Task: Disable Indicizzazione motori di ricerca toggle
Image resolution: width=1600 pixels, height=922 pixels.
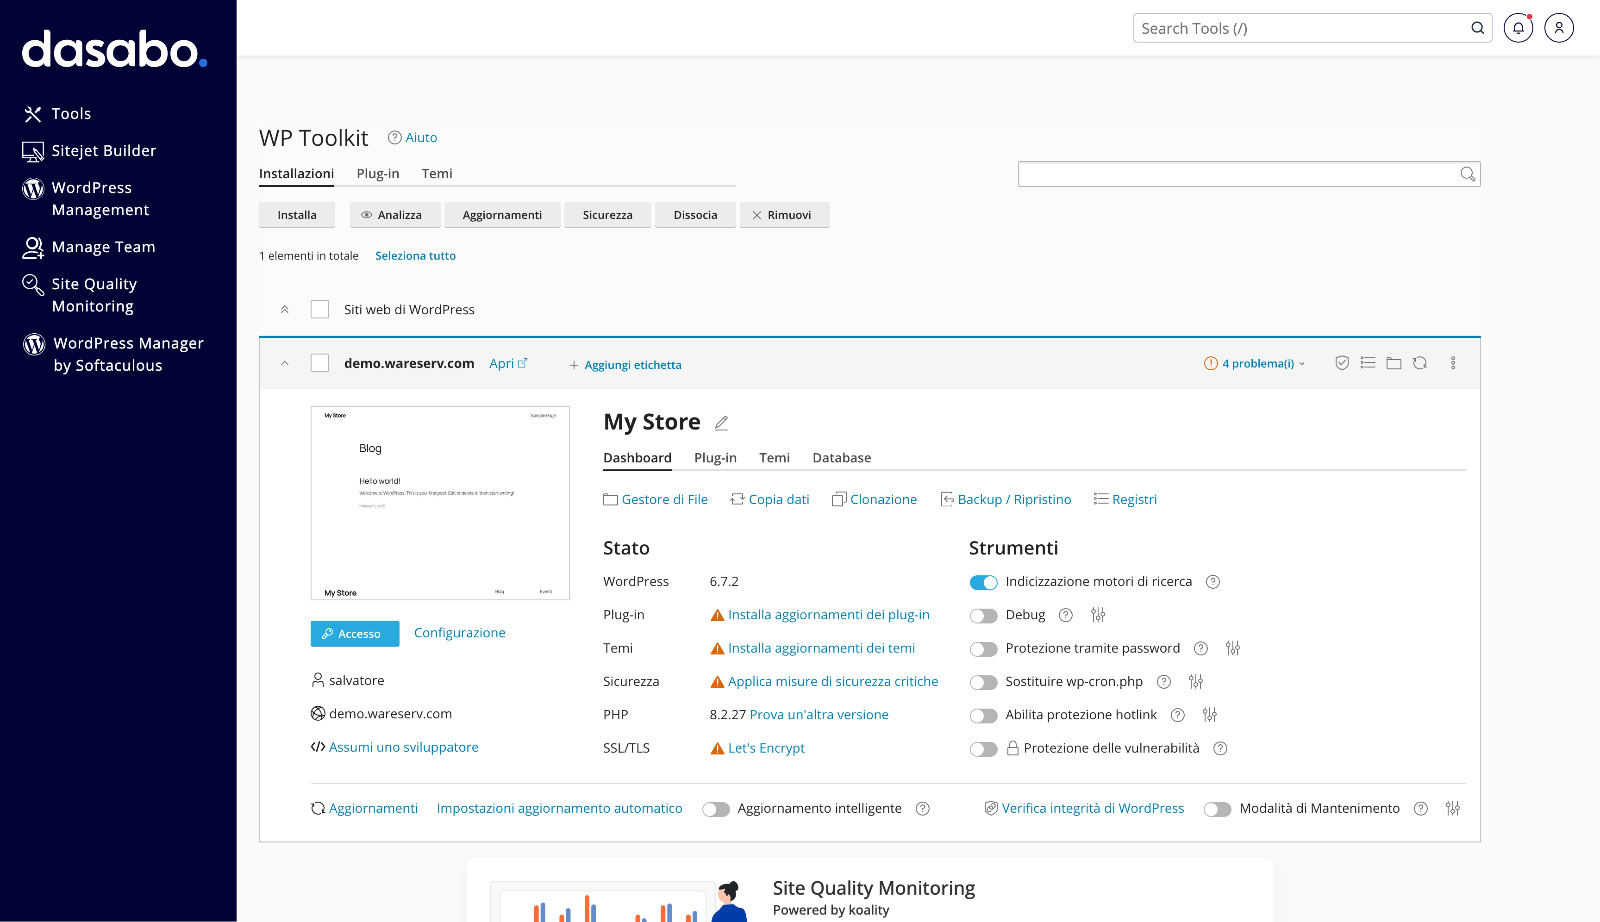Action: click(983, 582)
